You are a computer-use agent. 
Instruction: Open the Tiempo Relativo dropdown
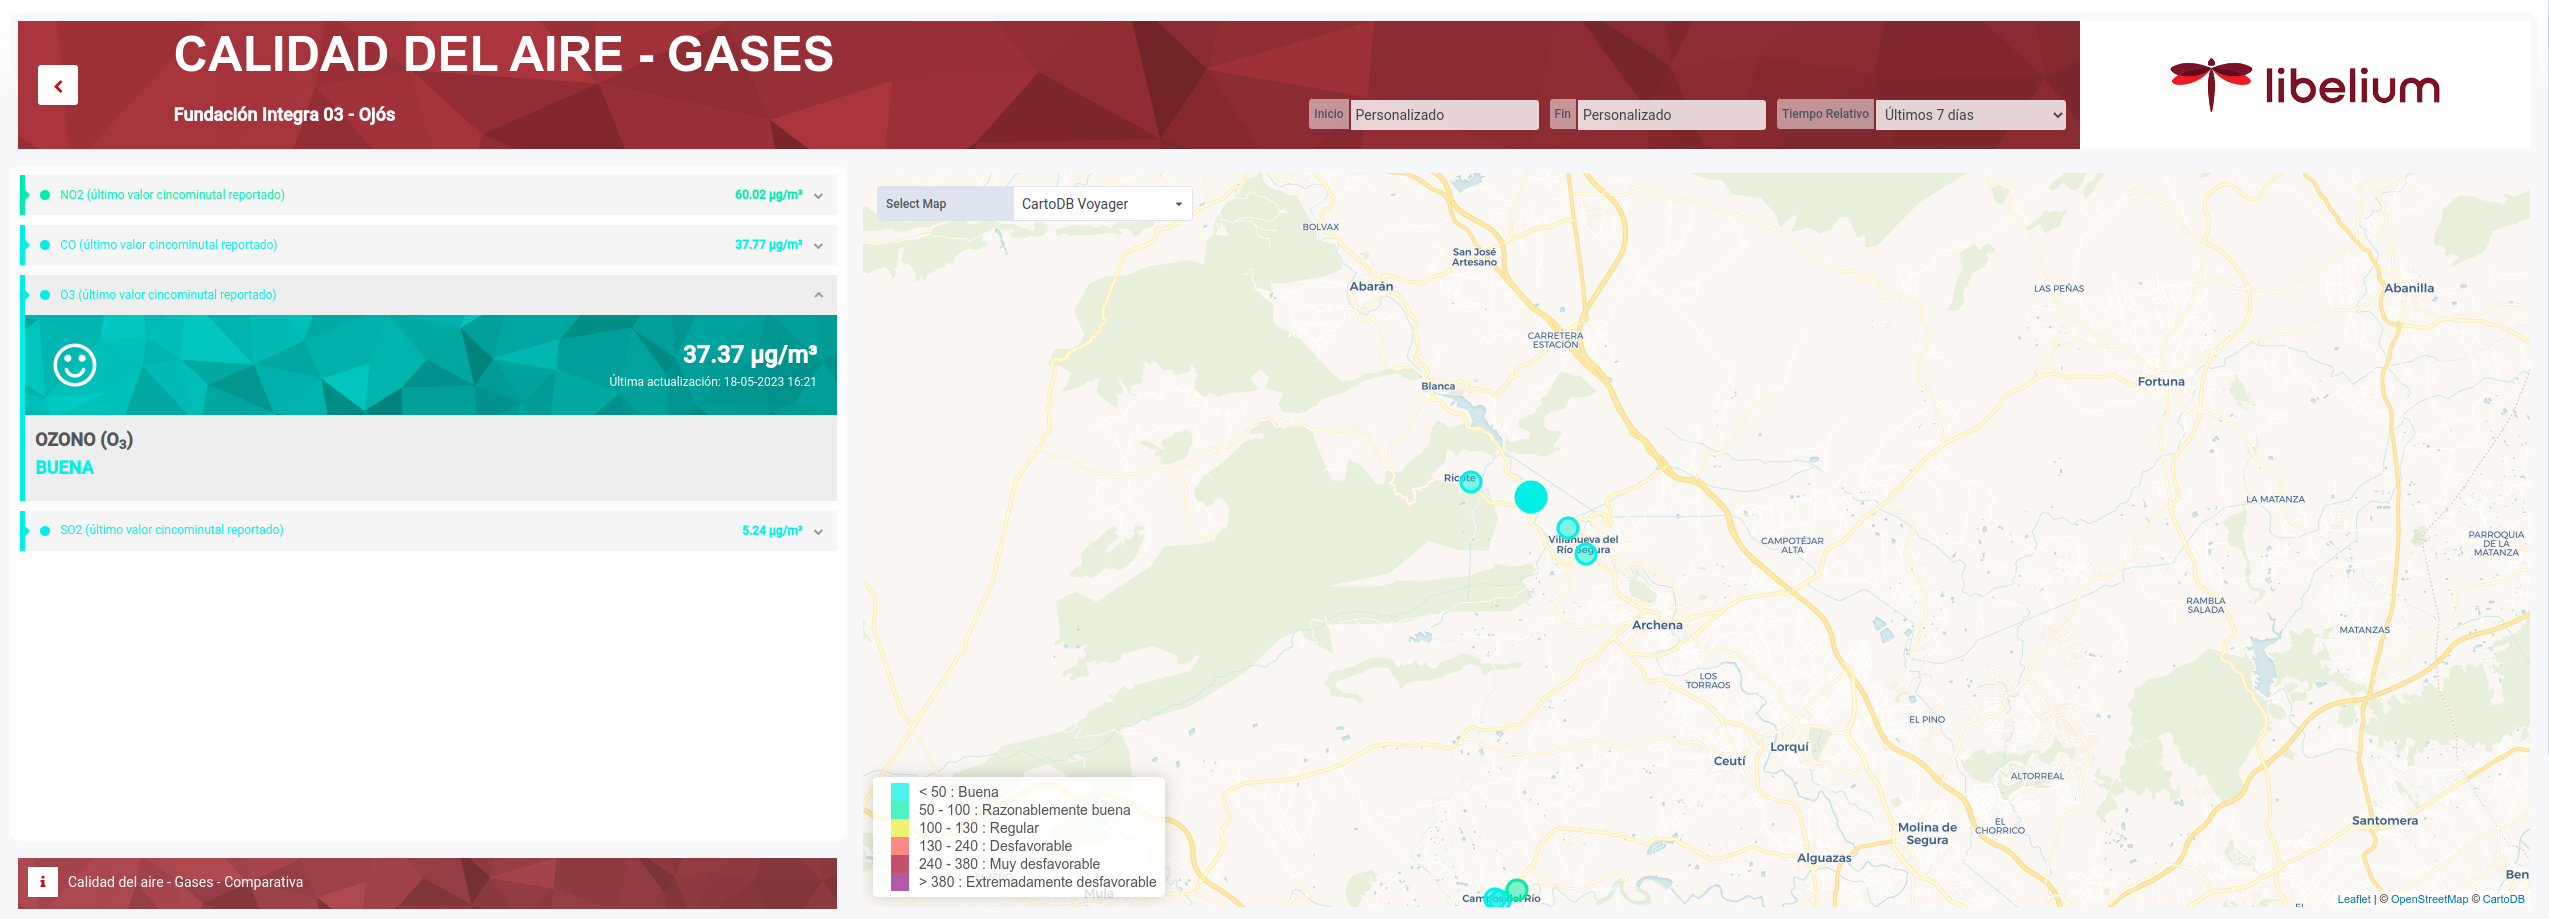1970,115
